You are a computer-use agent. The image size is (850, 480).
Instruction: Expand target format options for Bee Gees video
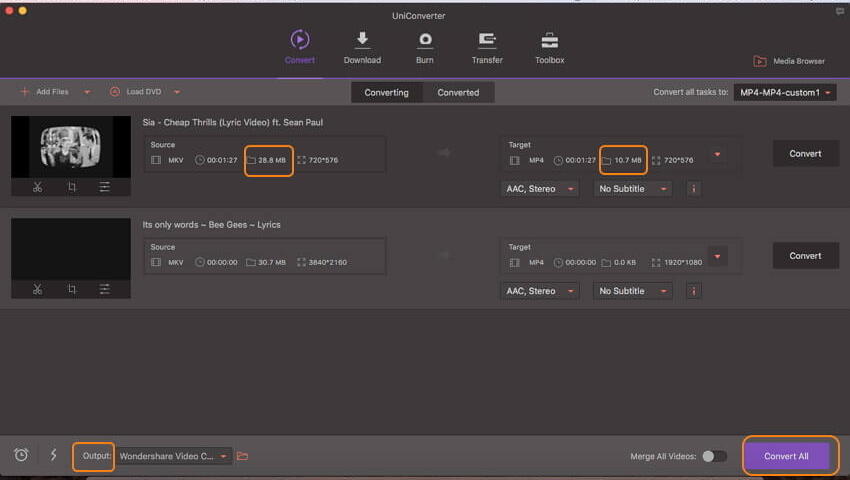[717, 256]
